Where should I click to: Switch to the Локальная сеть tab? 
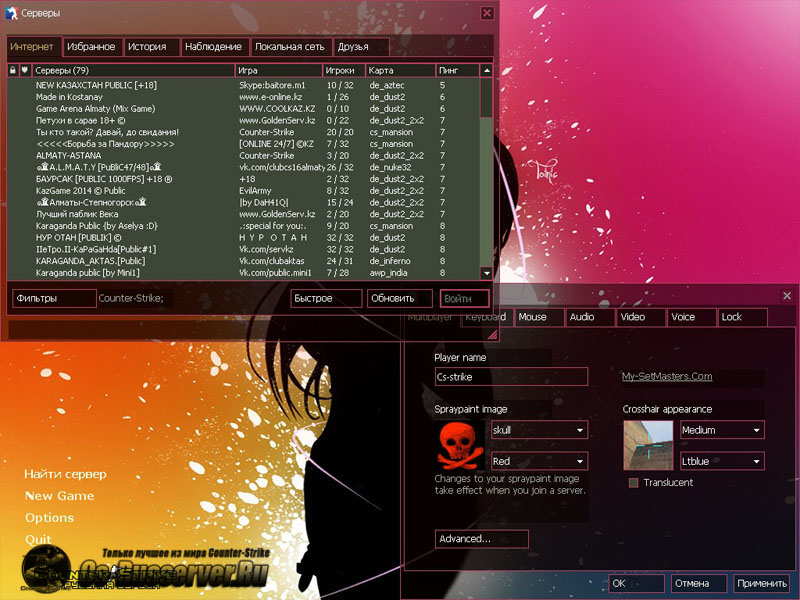point(291,47)
